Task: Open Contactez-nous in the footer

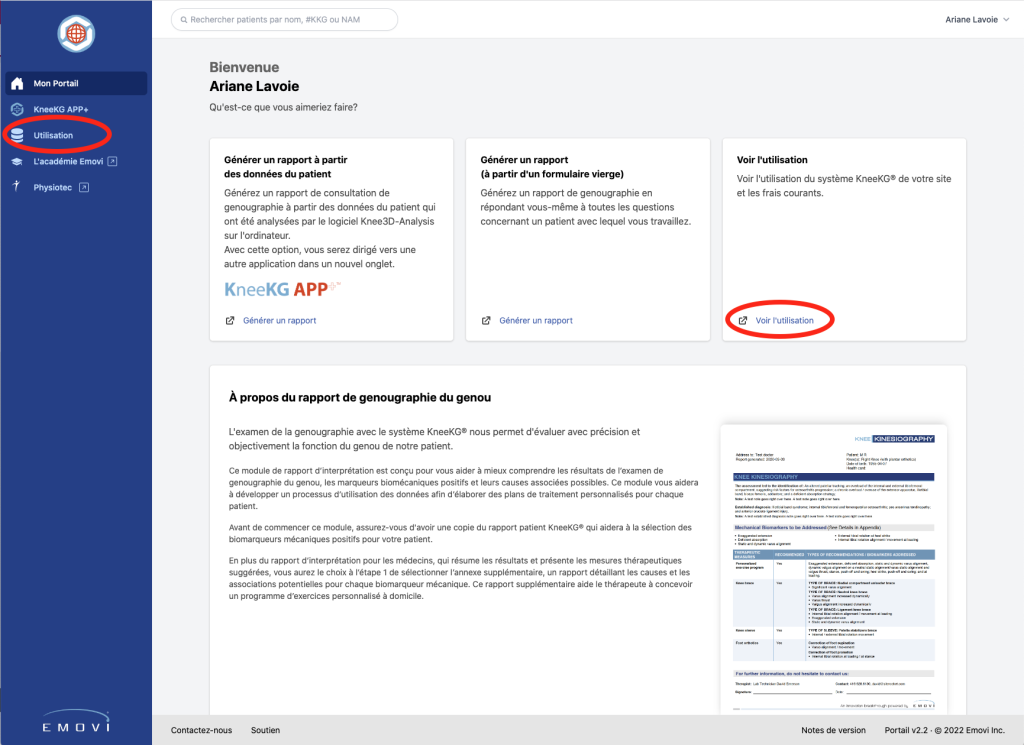Action: 201,730
